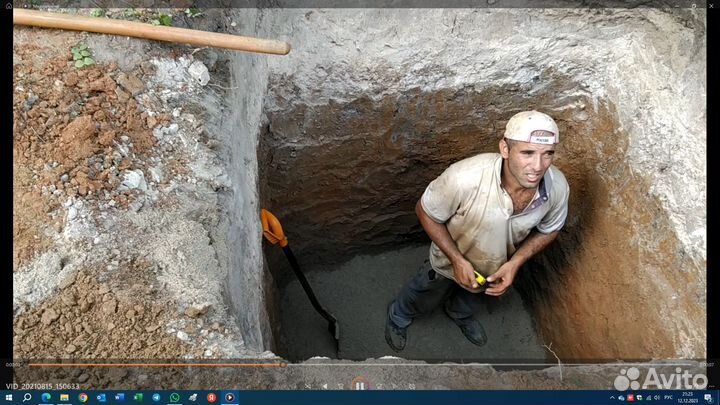The width and height of the screenshot is (720, 405).
Task: Switch the РУС keyboard language indicator
Action: 668,398
